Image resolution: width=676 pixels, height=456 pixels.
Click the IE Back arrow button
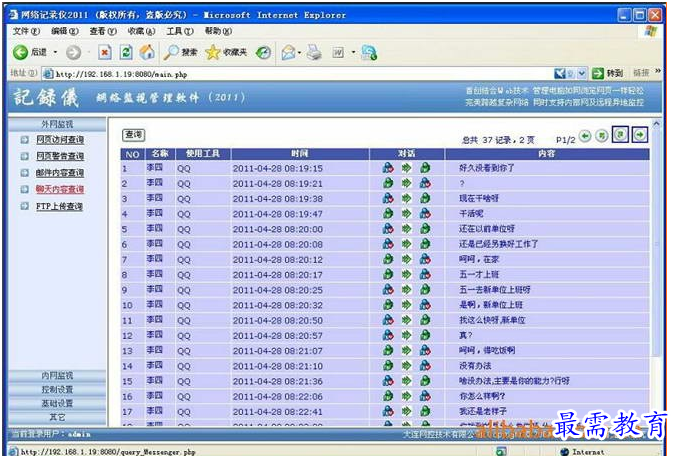(x=21, y=52)
